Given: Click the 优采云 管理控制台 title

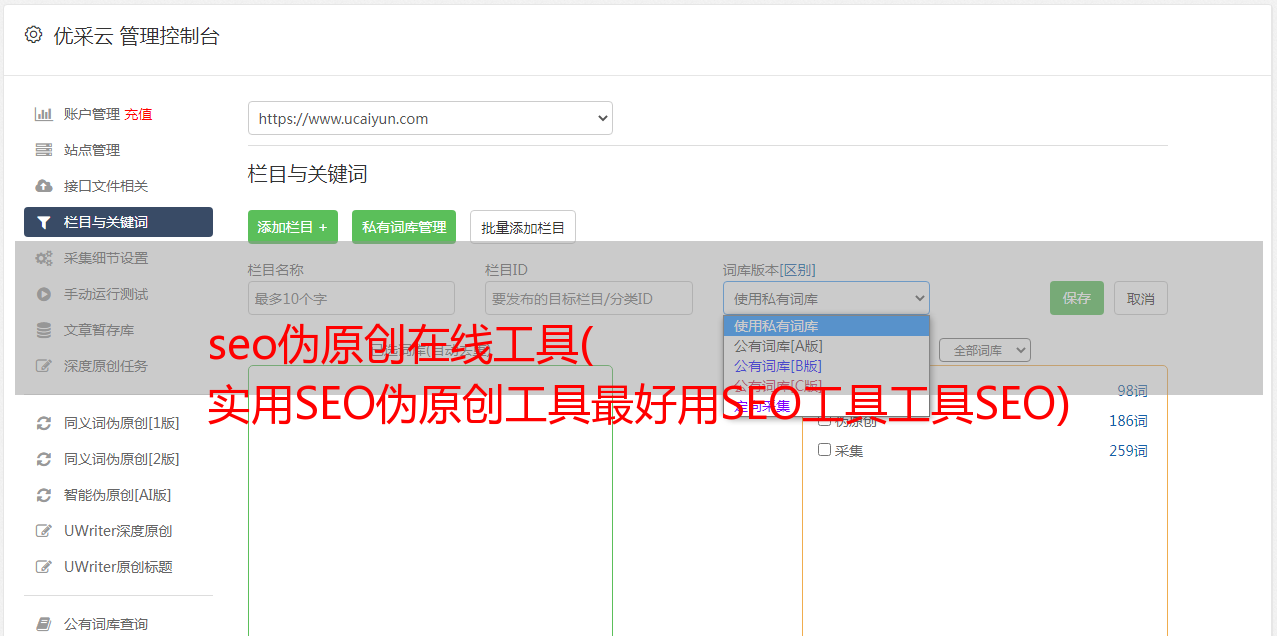Looking at the screenshot, I should 136,36.
